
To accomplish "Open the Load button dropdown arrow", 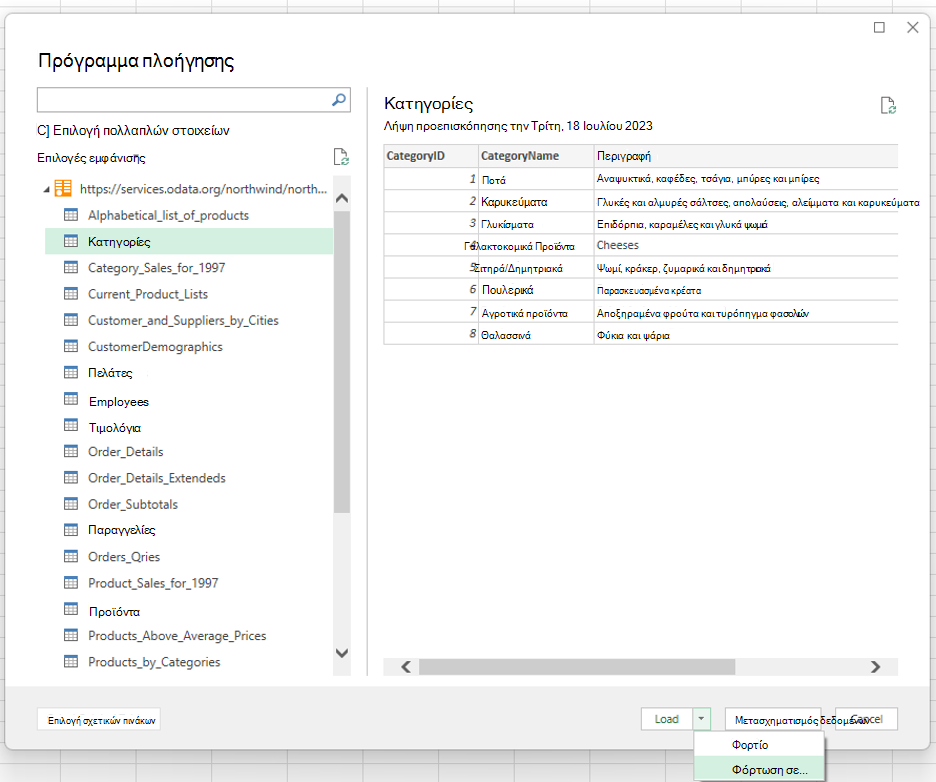I will tap(702, 719).
